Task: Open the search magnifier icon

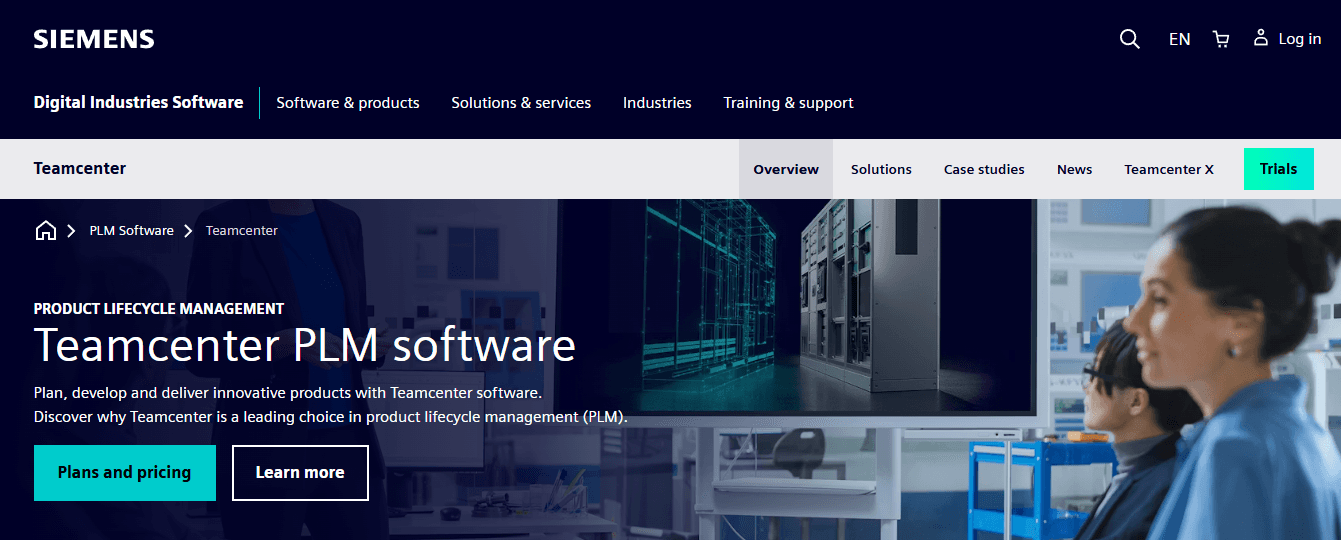Action: pos(1130,39)
